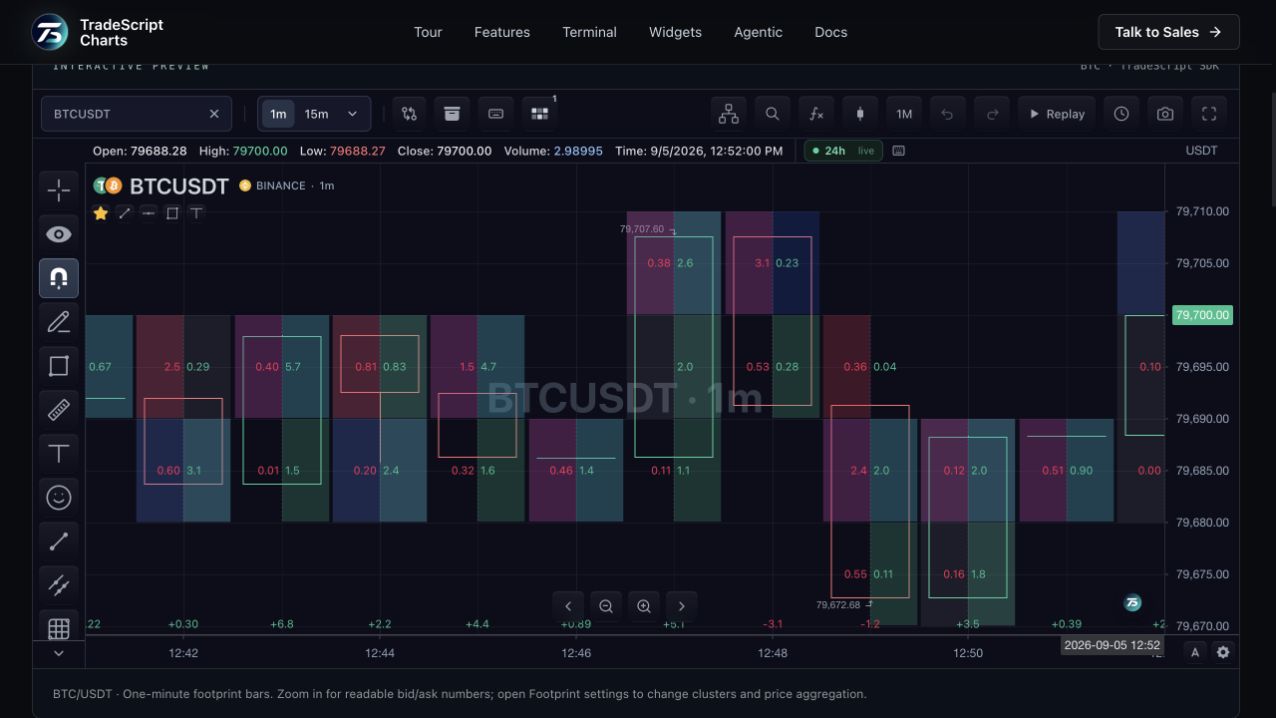Image resolution: width=1276 pixels, height=718 pixels.
Task: Open the chart layout grid icon
Action: click(540, 114)
